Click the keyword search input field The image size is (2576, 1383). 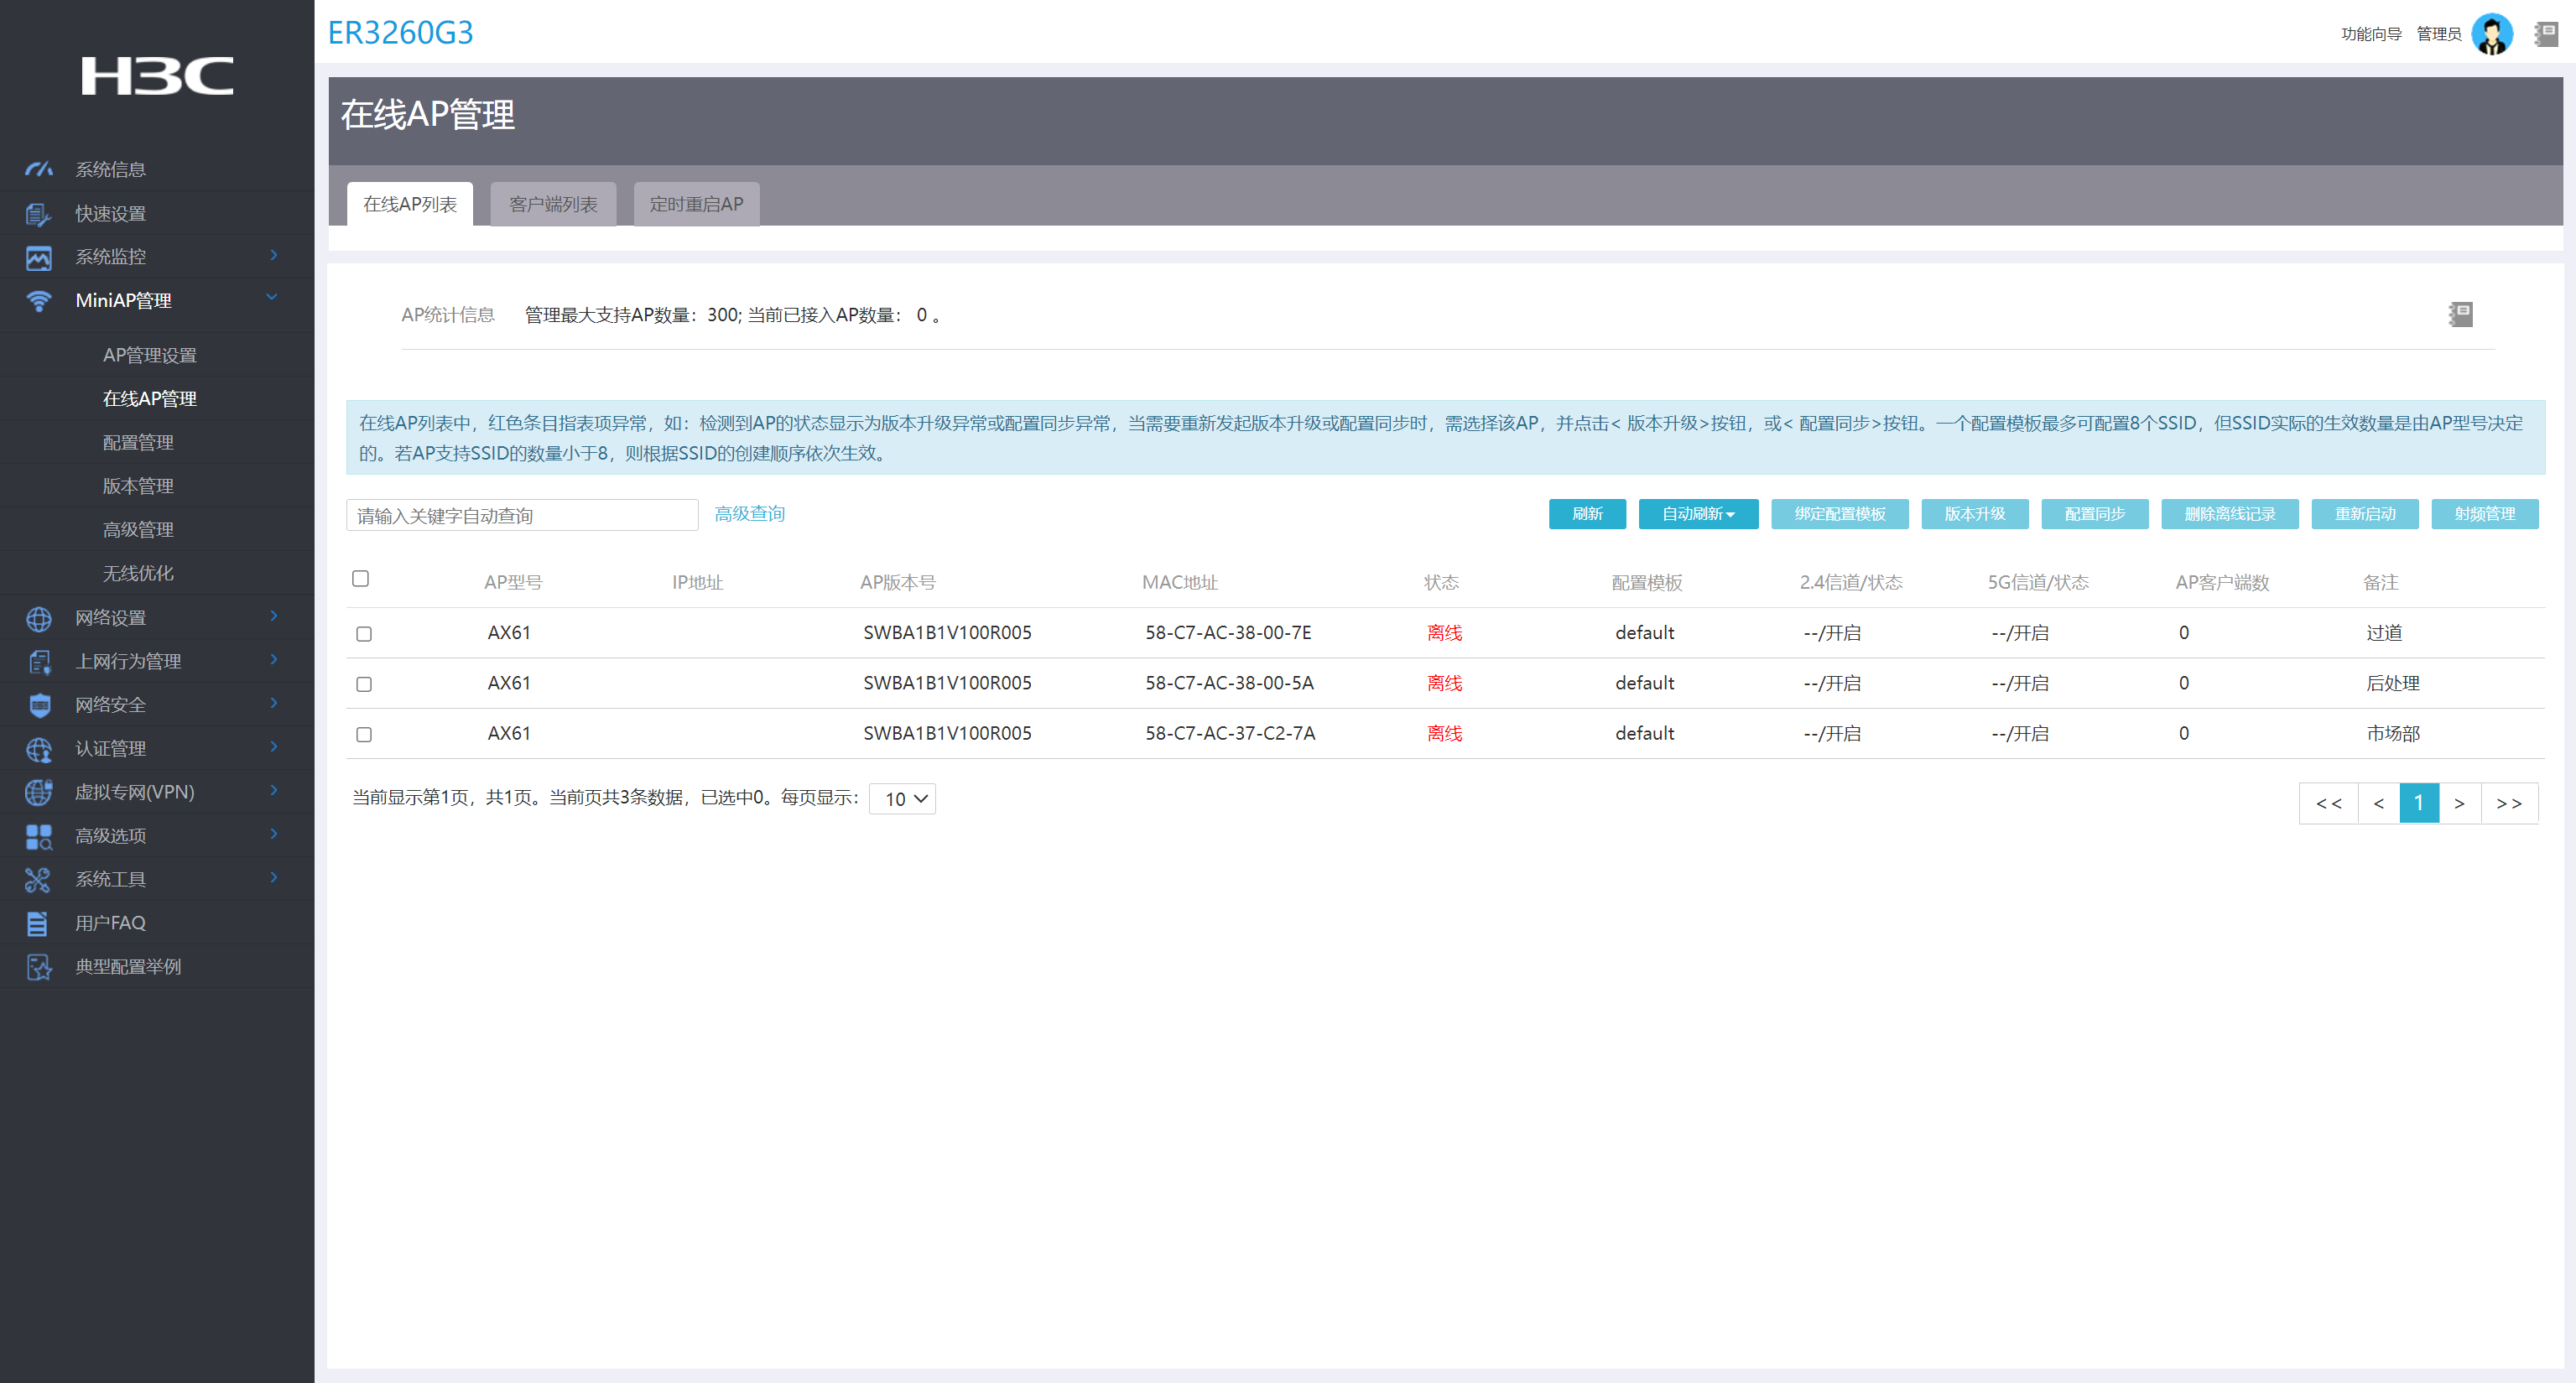tap(521, 515)
